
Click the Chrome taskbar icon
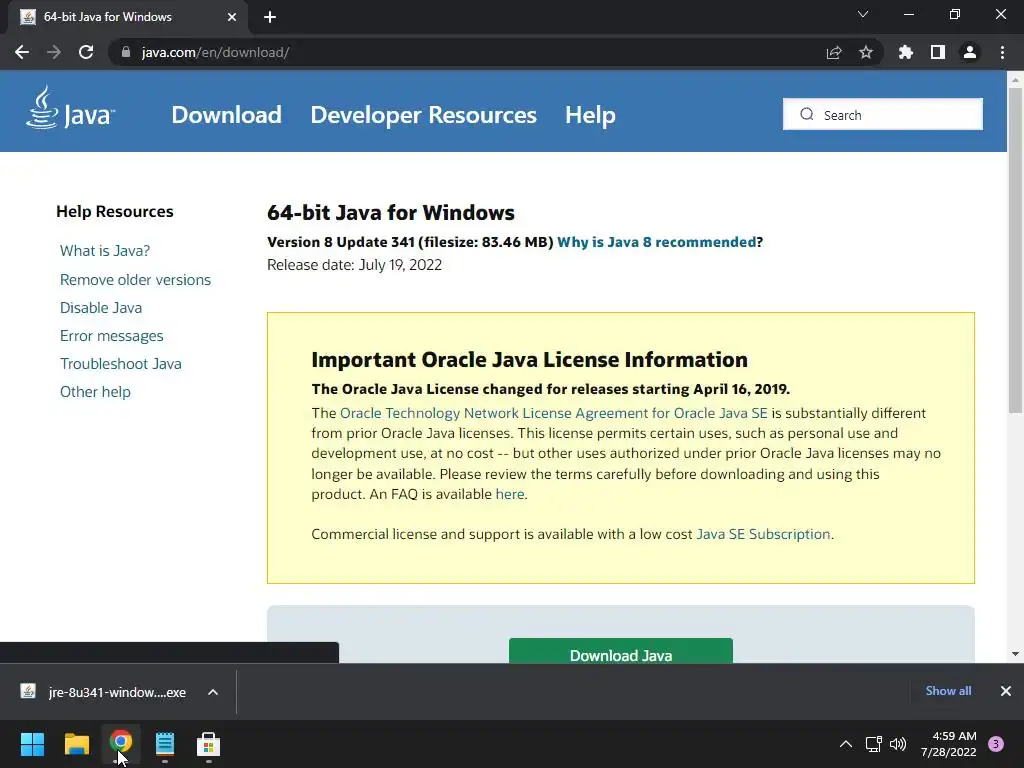pyautogui.click(x=121, y=744)
